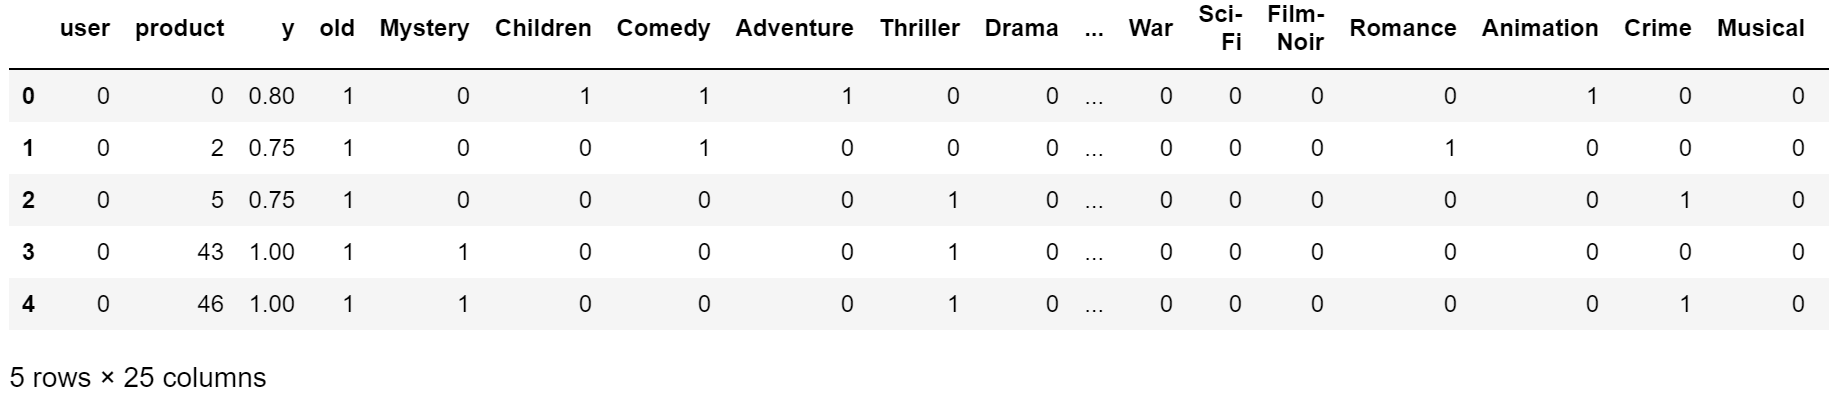Select the 'Thriller' column header
Image resolution: width=1829 pixels, height=402 pixels.
tap(919, 28)
